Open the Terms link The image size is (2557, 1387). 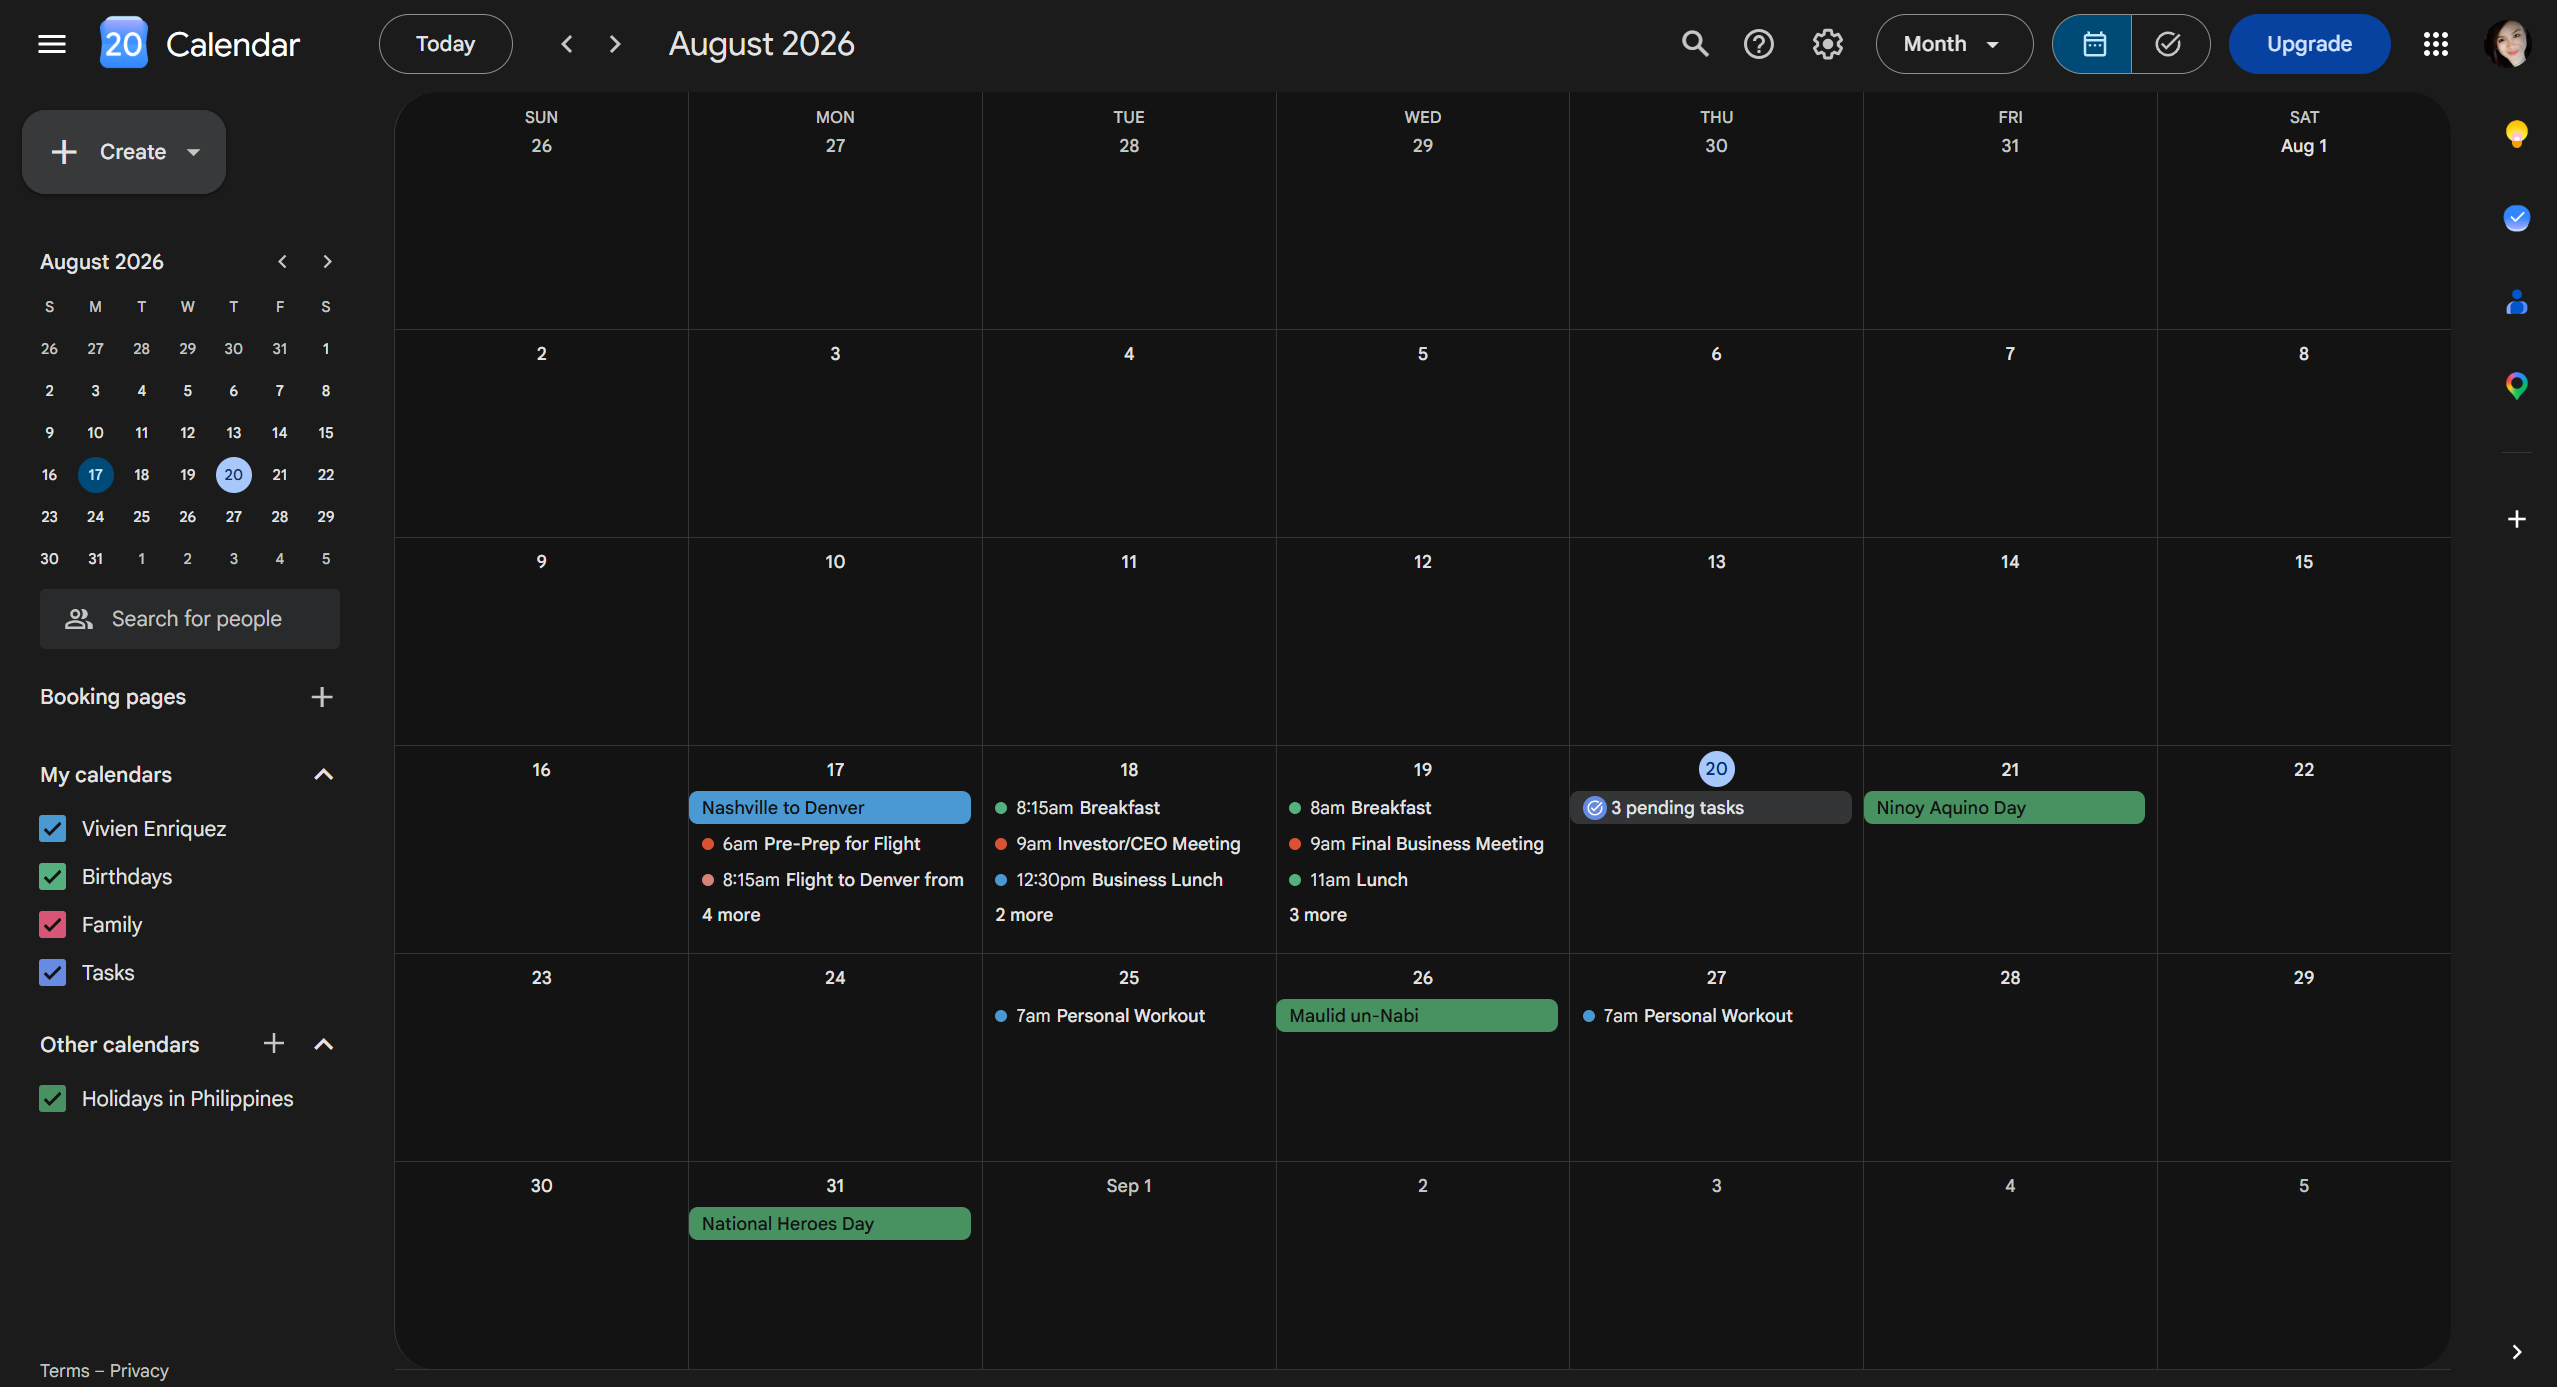64,1371
